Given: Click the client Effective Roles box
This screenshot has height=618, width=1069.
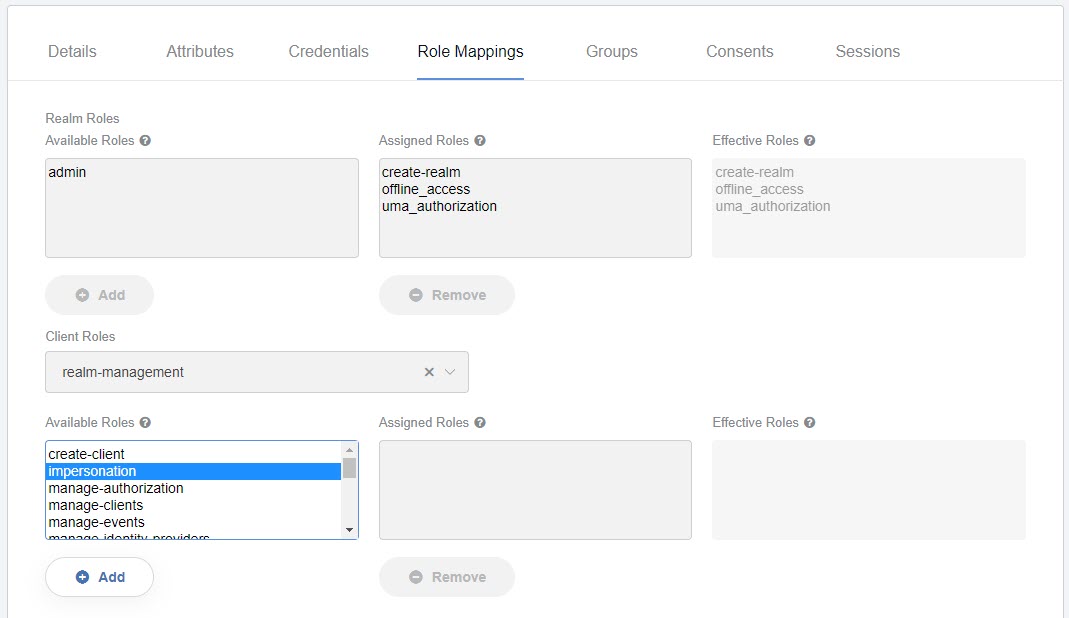Looking at the screenshot, I should [x=869, y=490].
